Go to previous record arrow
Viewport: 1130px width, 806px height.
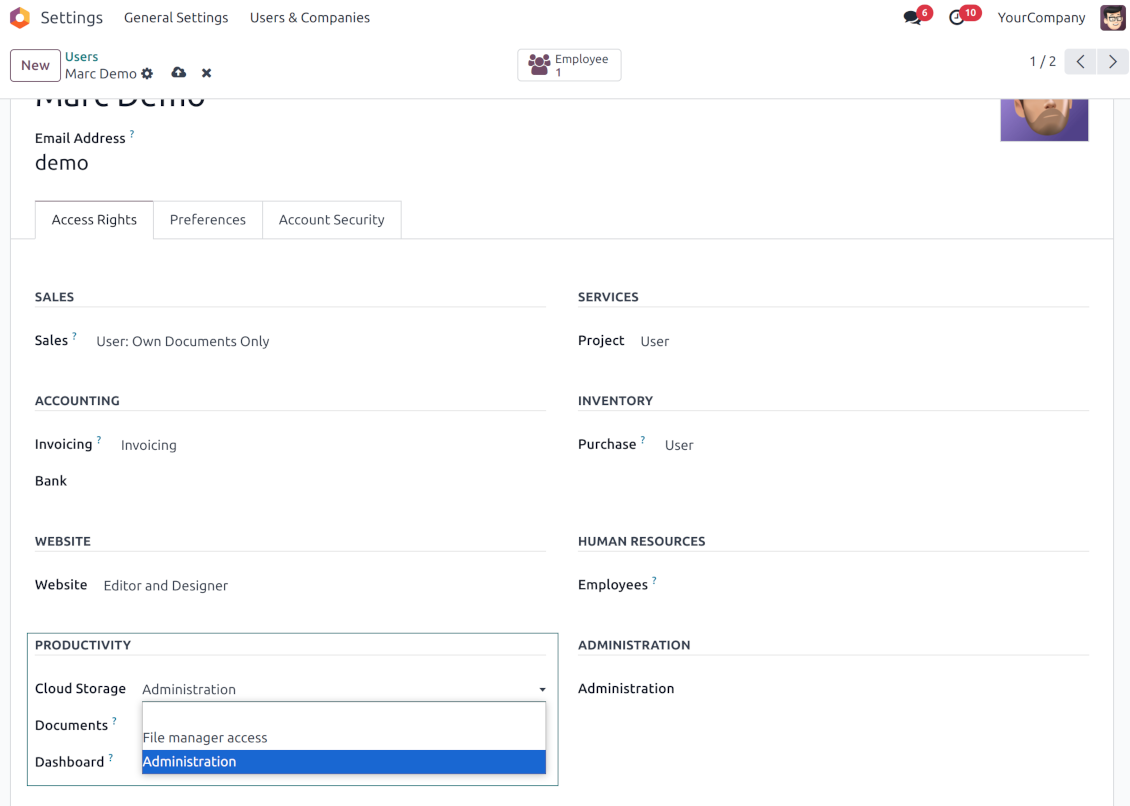click(1080, 62)
